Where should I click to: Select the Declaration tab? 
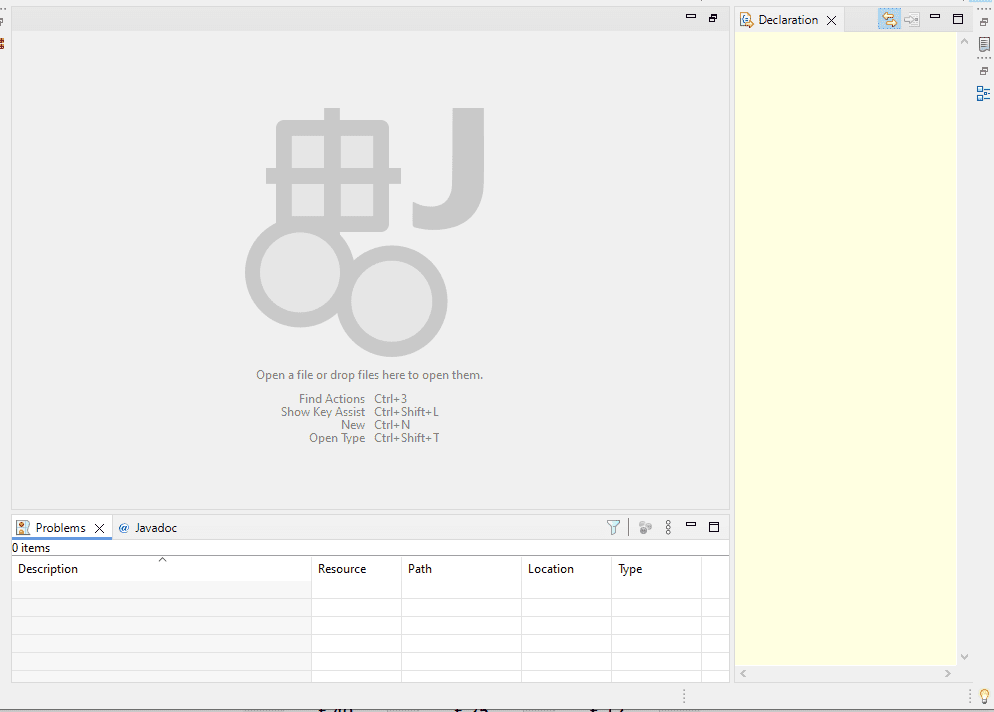pos(788,20)
